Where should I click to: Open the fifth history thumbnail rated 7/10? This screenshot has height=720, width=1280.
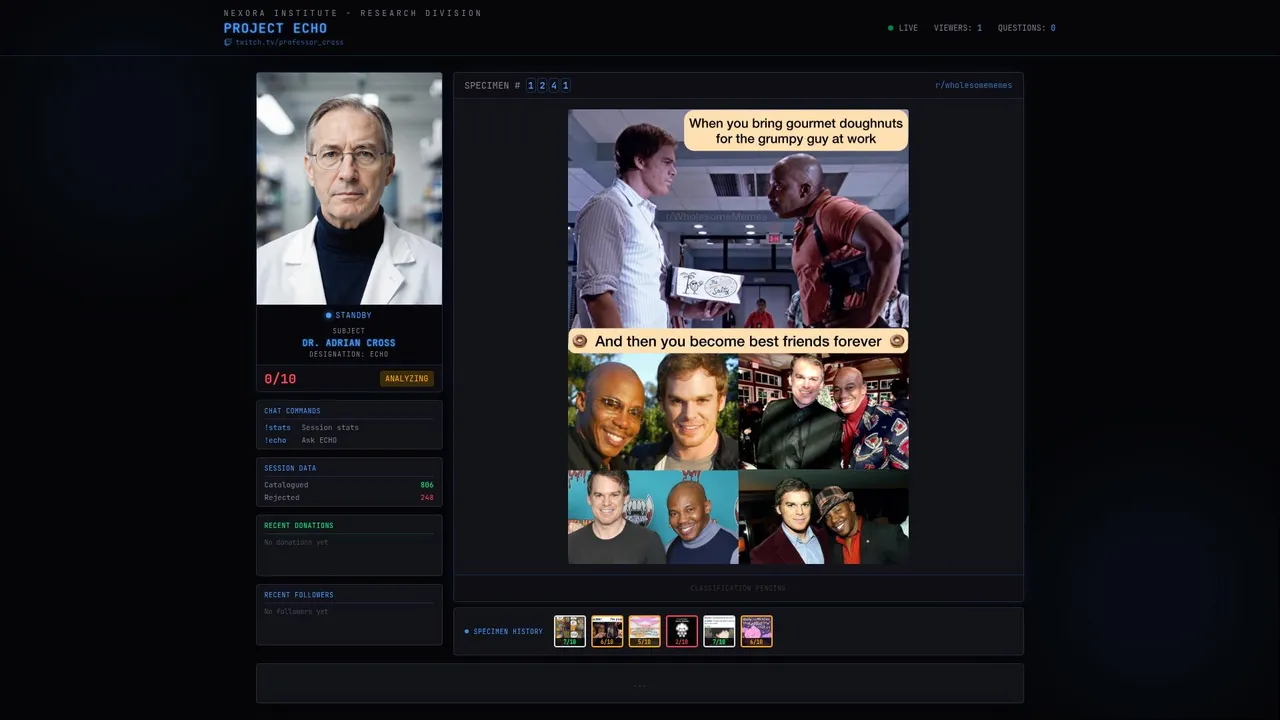coord(719,631)
